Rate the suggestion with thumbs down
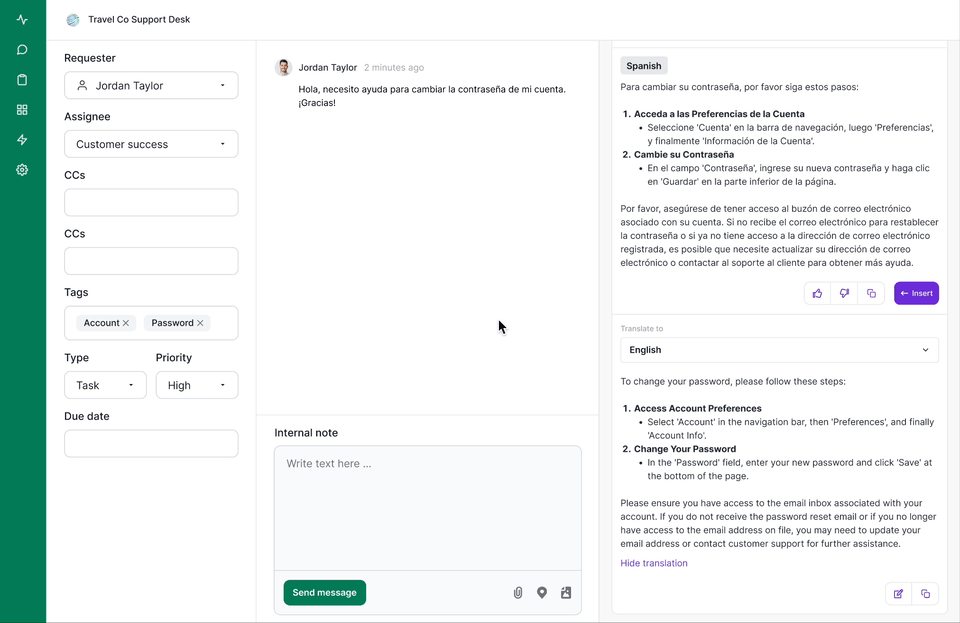This screenshot has height=623, width=960. coord(844,292)
